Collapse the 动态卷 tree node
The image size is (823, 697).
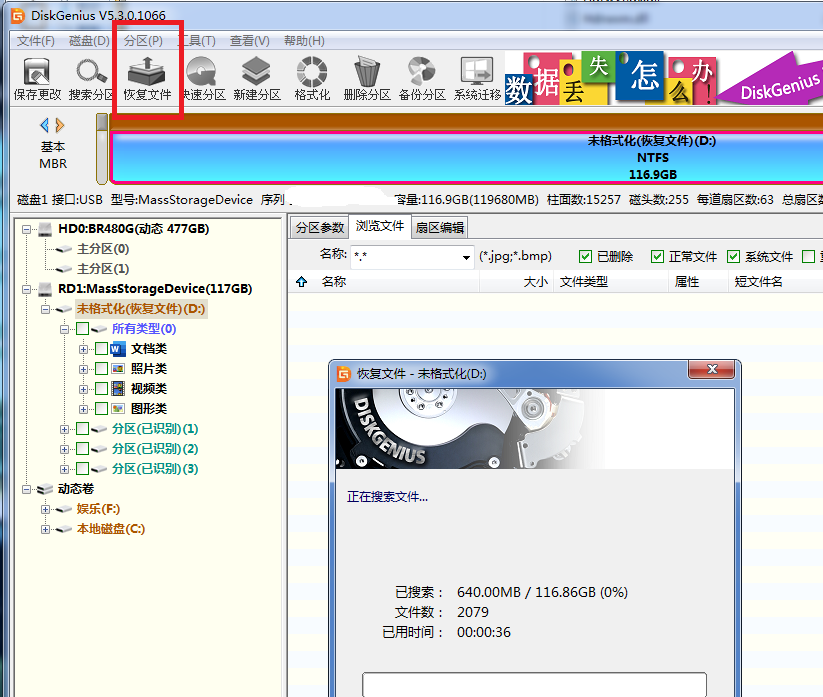point(26,489)
